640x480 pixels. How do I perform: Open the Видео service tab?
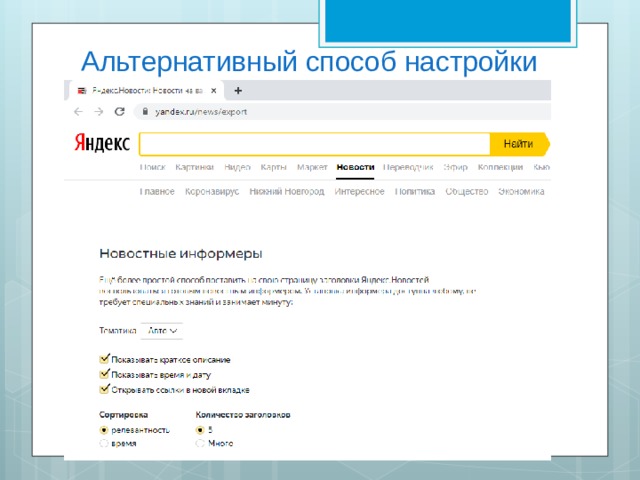237,167
